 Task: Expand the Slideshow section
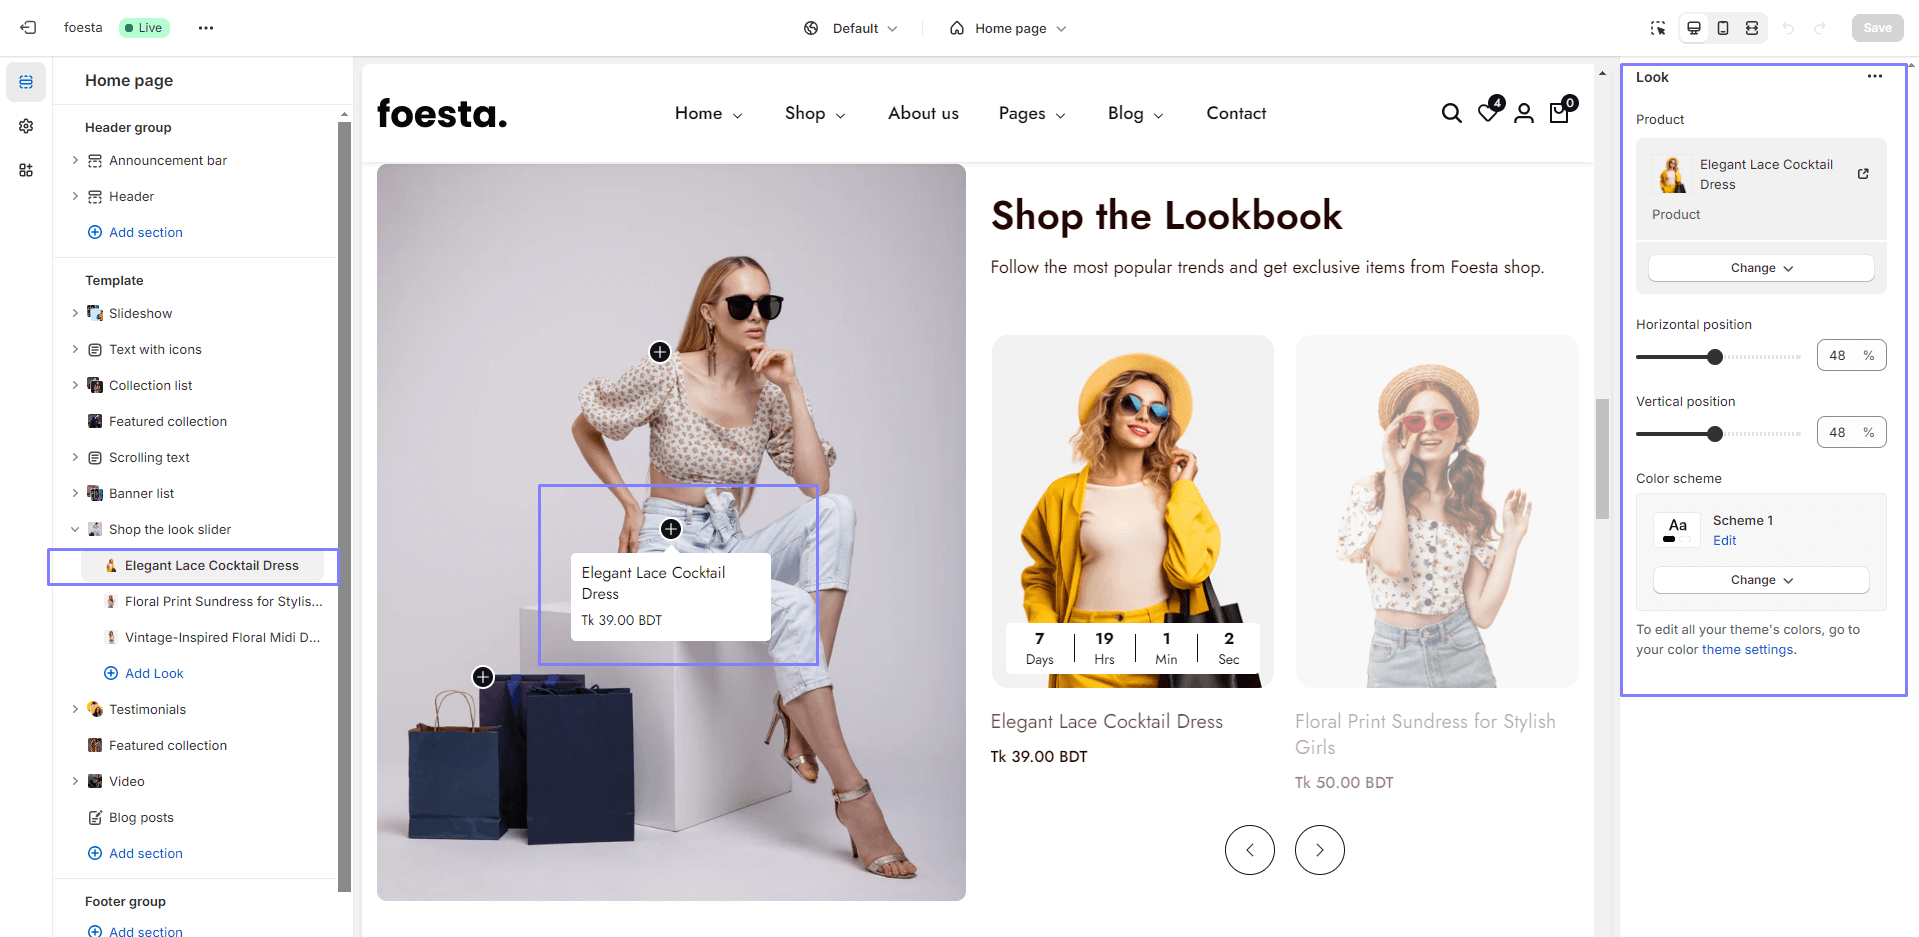[x=75, y=313]
